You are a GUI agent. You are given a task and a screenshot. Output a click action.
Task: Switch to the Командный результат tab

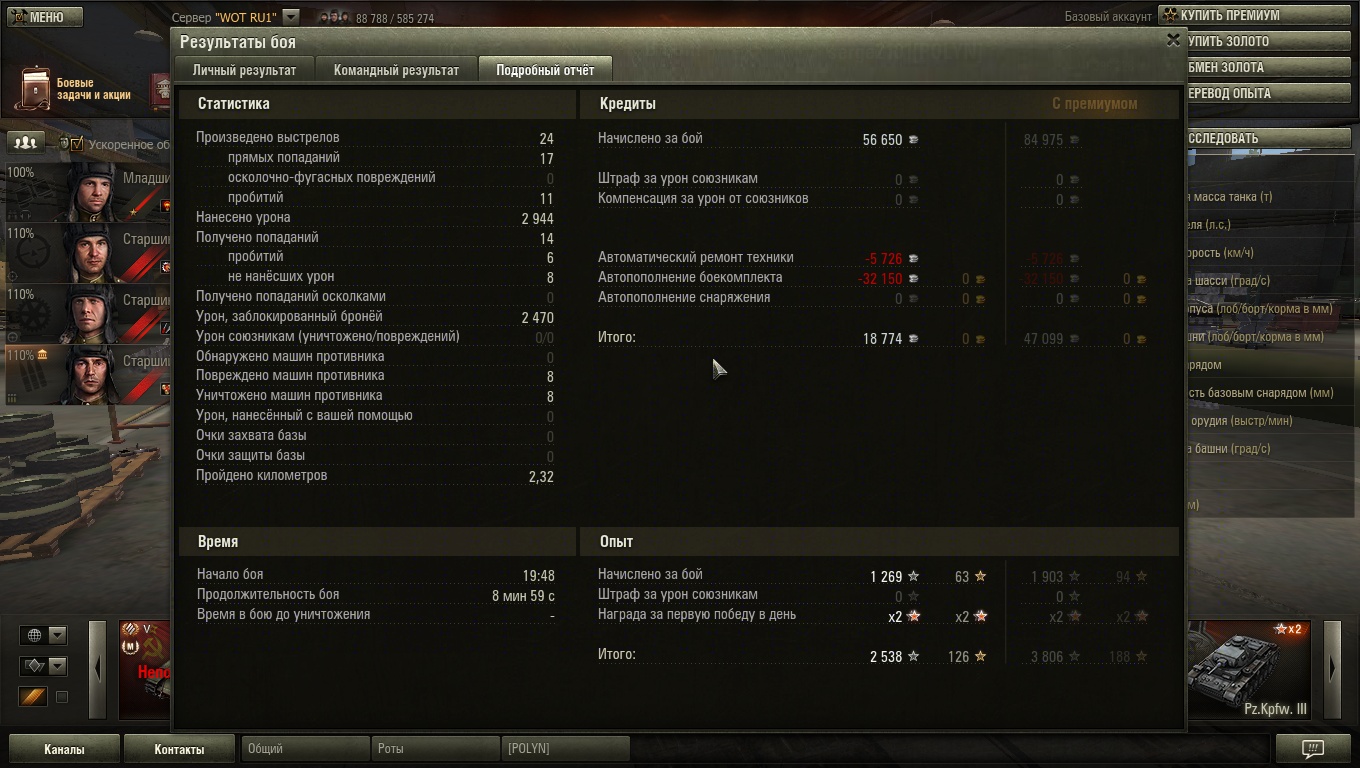[396, 70]
